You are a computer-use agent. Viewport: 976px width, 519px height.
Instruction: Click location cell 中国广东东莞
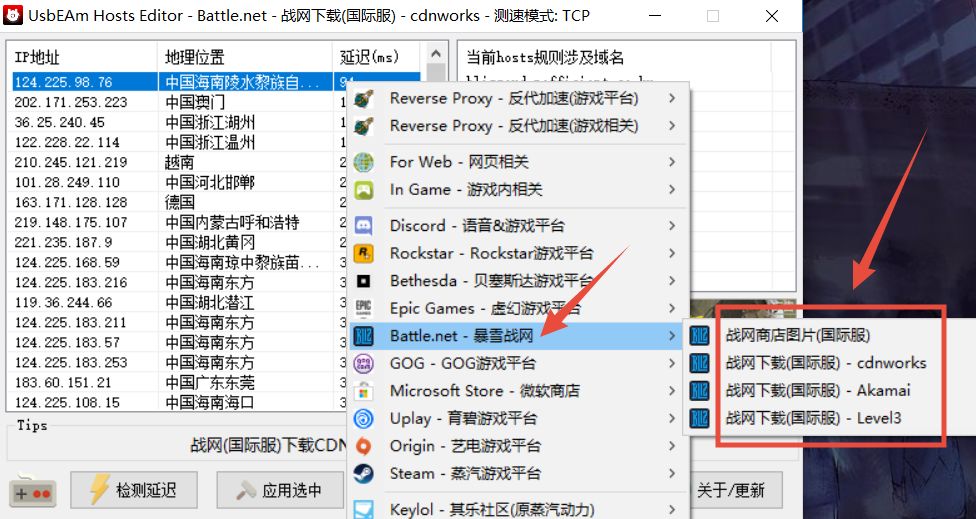[210, 382]
